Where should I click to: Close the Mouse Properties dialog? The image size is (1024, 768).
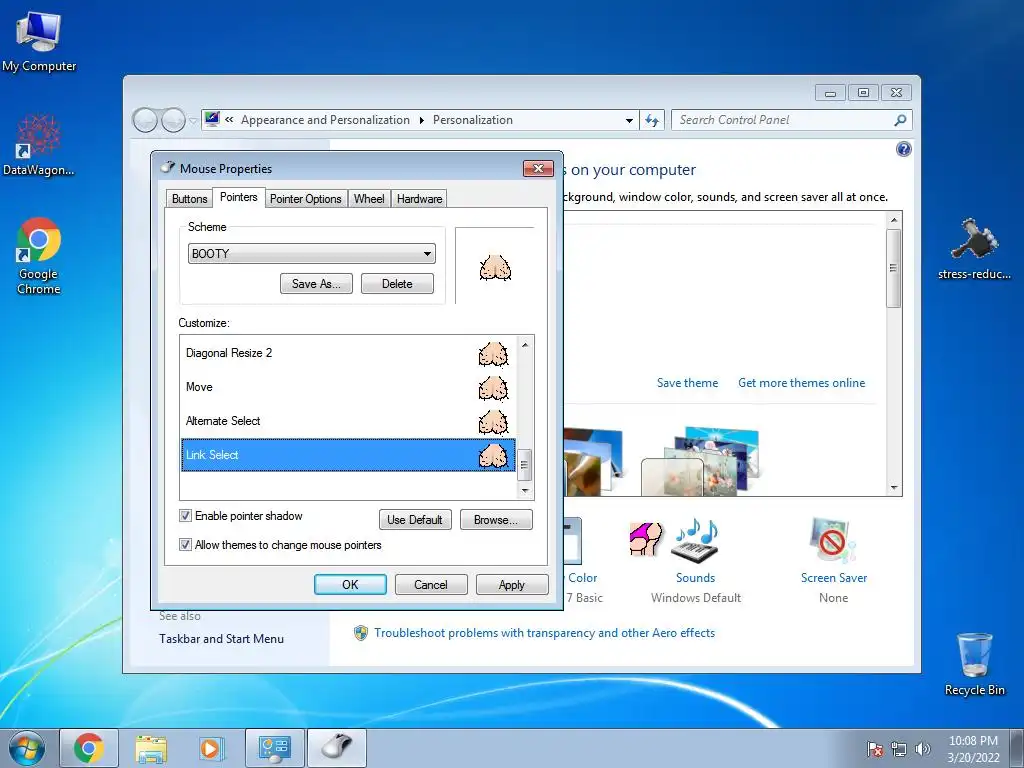tap(538, 168)
